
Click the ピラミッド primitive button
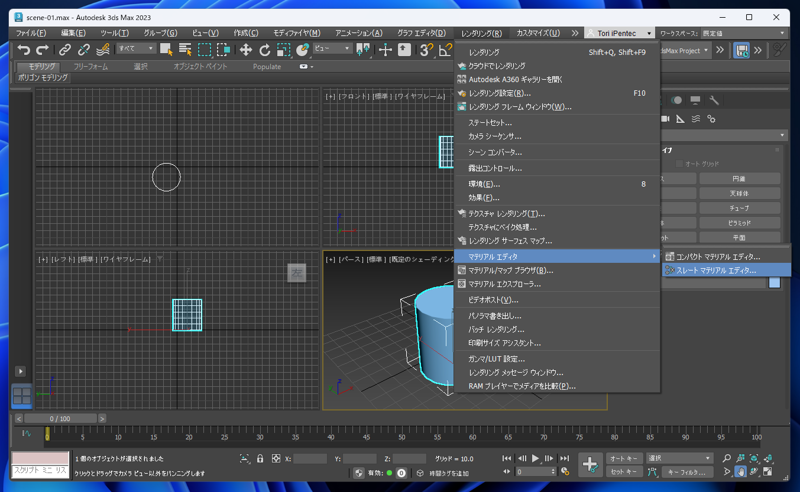pyautogui.click(x=739, y=223)
